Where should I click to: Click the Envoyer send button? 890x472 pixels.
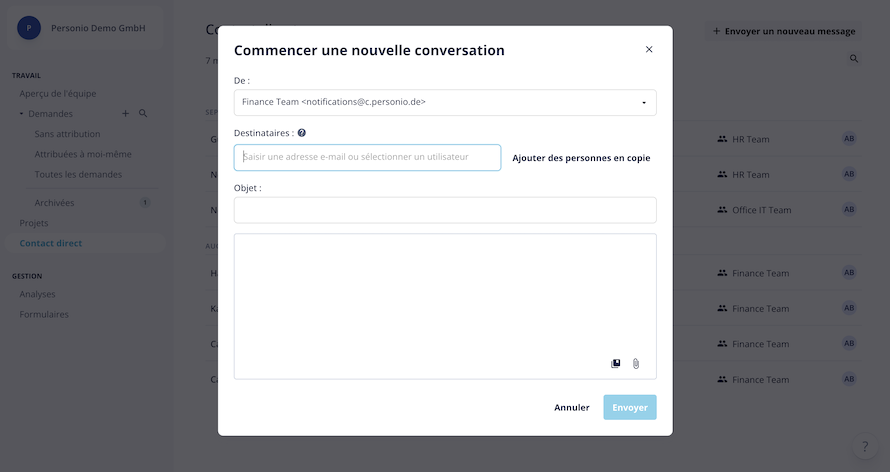point(630,407)
